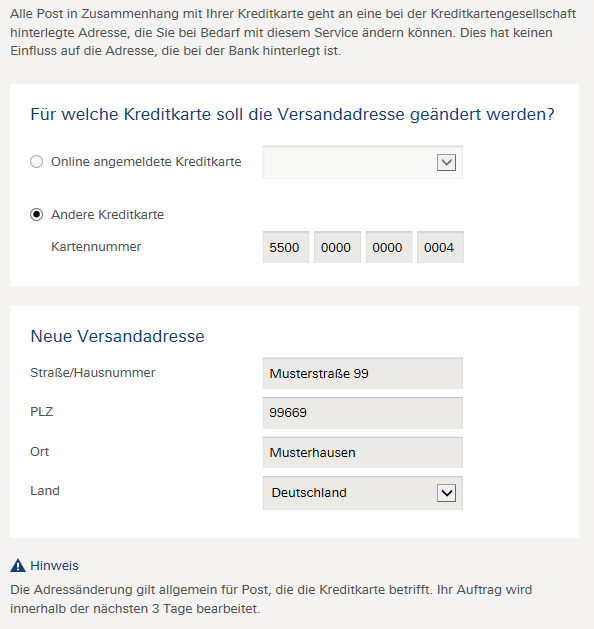Click the Andere Kreditkarte label text
This screenshot has height=629, width=594.
click(107, 215)
